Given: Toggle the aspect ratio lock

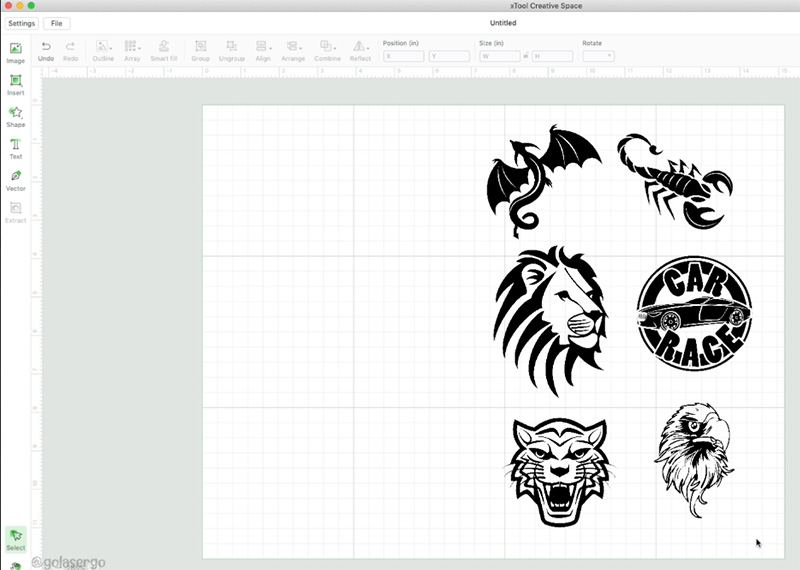Looking at the screenshot, I should 526,57.
